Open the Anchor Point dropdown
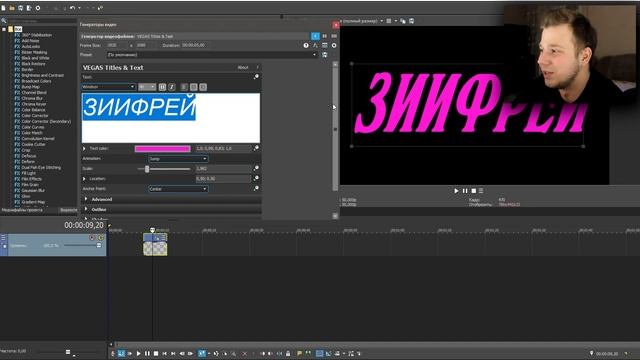The height and width of the screenshot is (360, 640). [x=178, y=189]
